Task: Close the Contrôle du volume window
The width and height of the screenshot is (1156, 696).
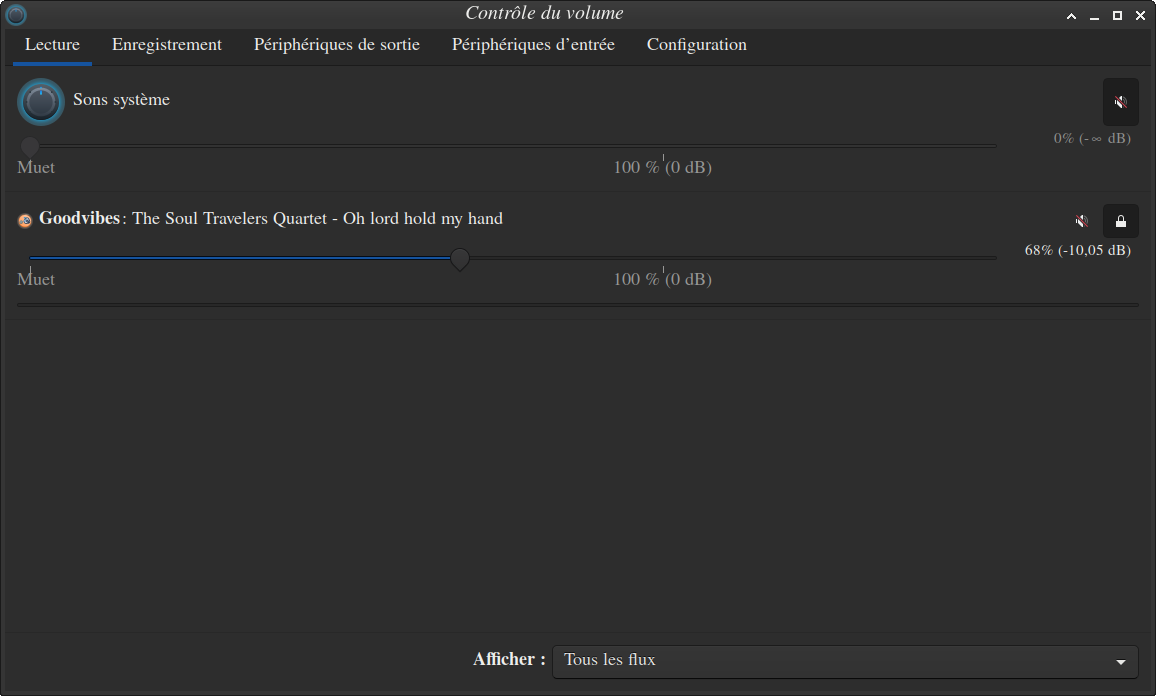Action: [1141, 15]
